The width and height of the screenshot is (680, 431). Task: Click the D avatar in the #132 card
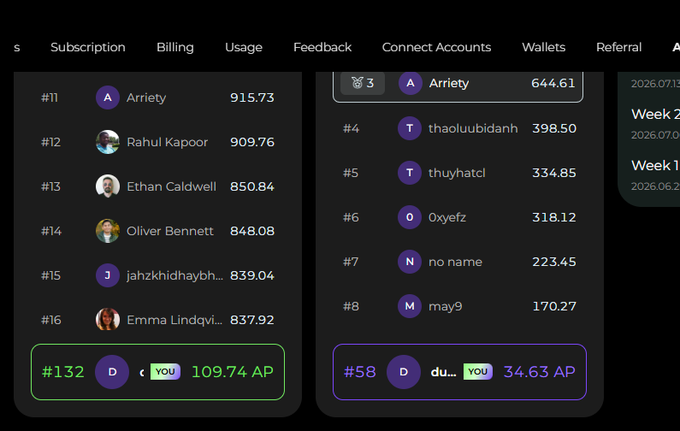coord(112,372)
